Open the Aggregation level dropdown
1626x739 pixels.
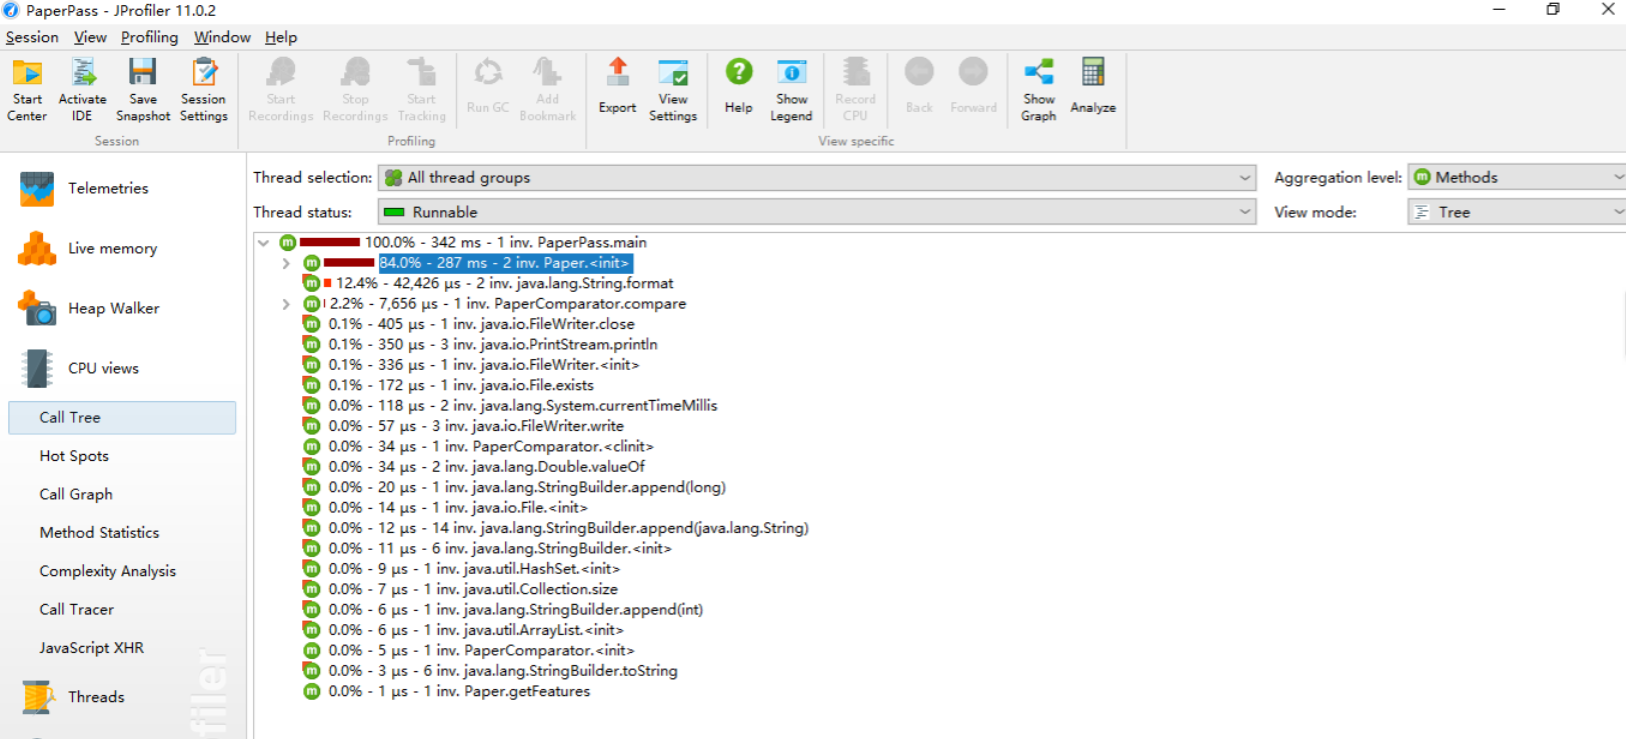pyautogui.click(x=1517, y=178)
